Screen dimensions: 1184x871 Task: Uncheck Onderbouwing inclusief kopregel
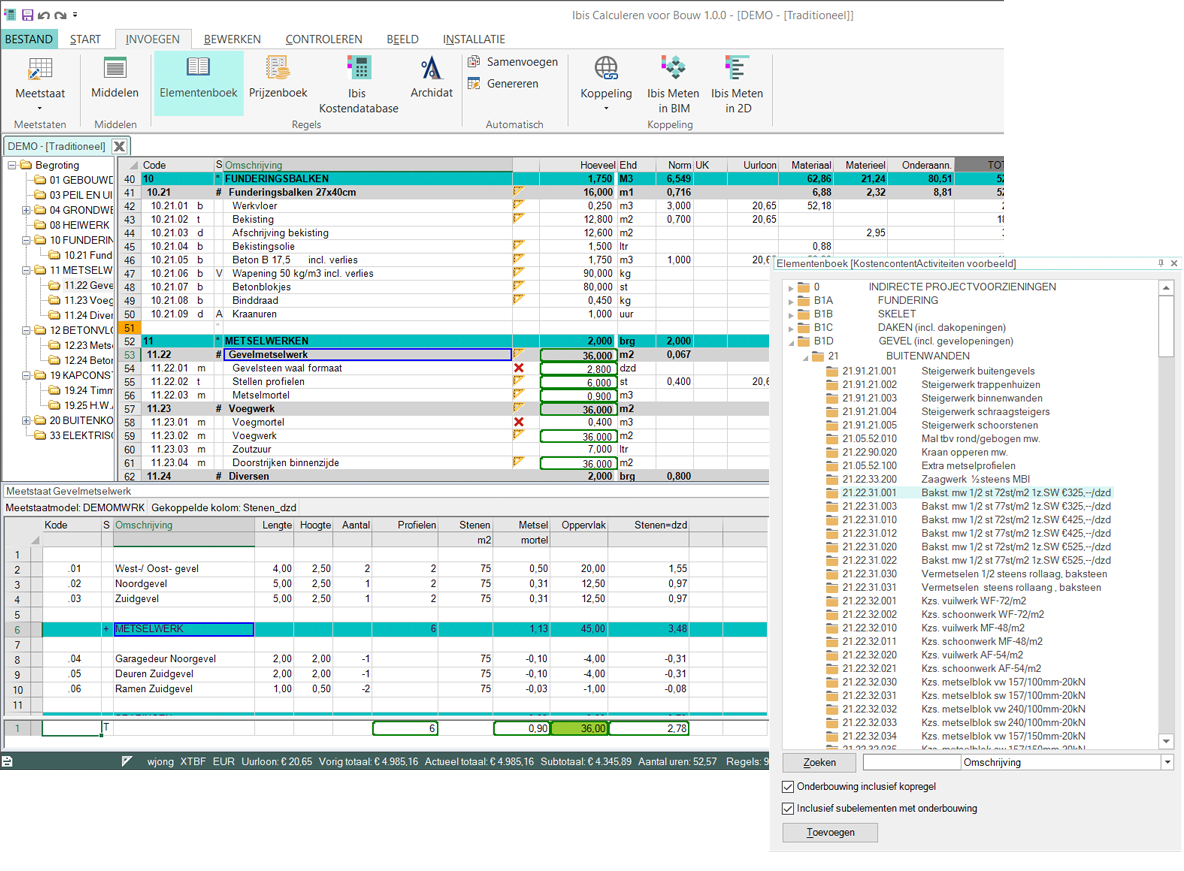pyautogui.click(x=789, y=787)
